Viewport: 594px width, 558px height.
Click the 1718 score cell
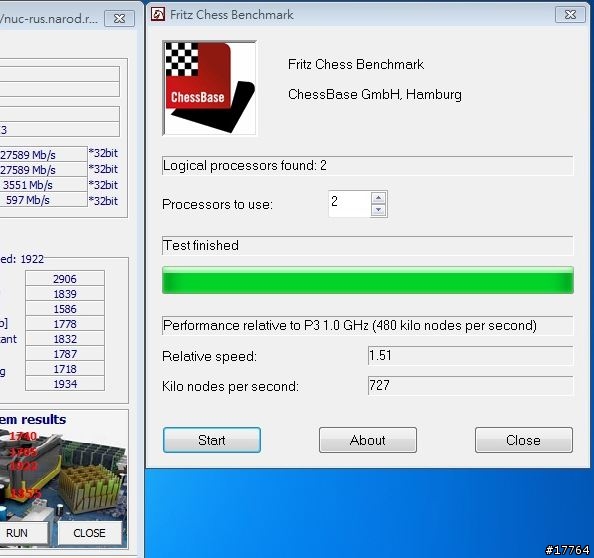[65, 369]
